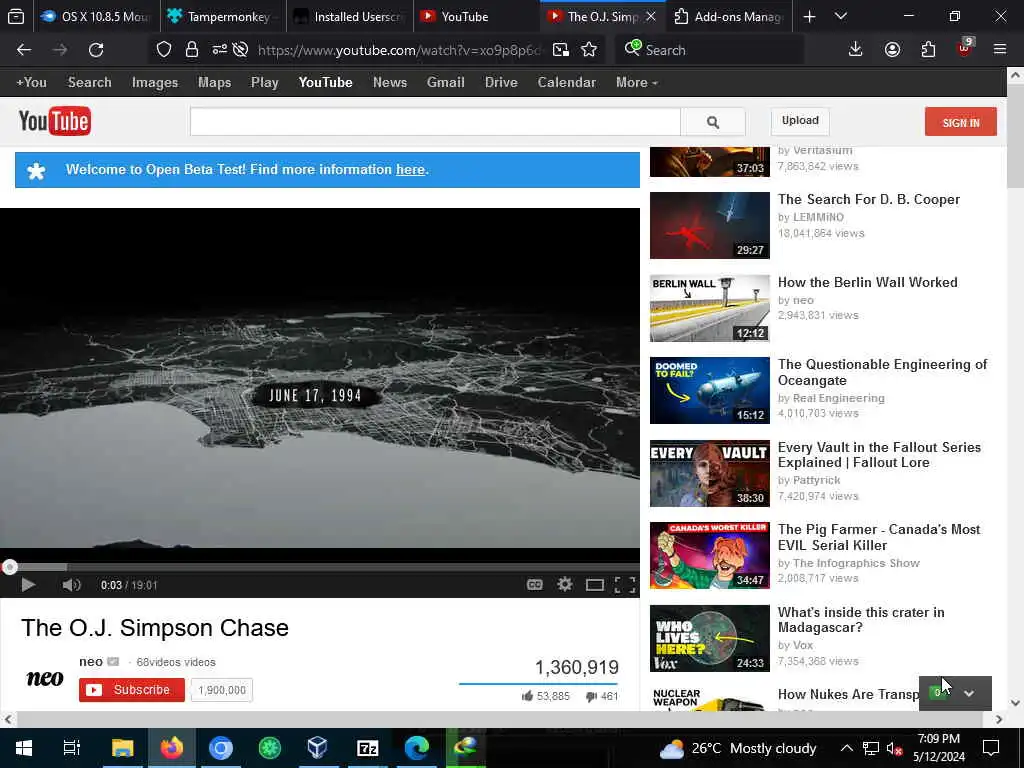This screenshot has height=768, width=1024.
Task: Open The Pig Farmer video title
Action: (x=879, y=537)
